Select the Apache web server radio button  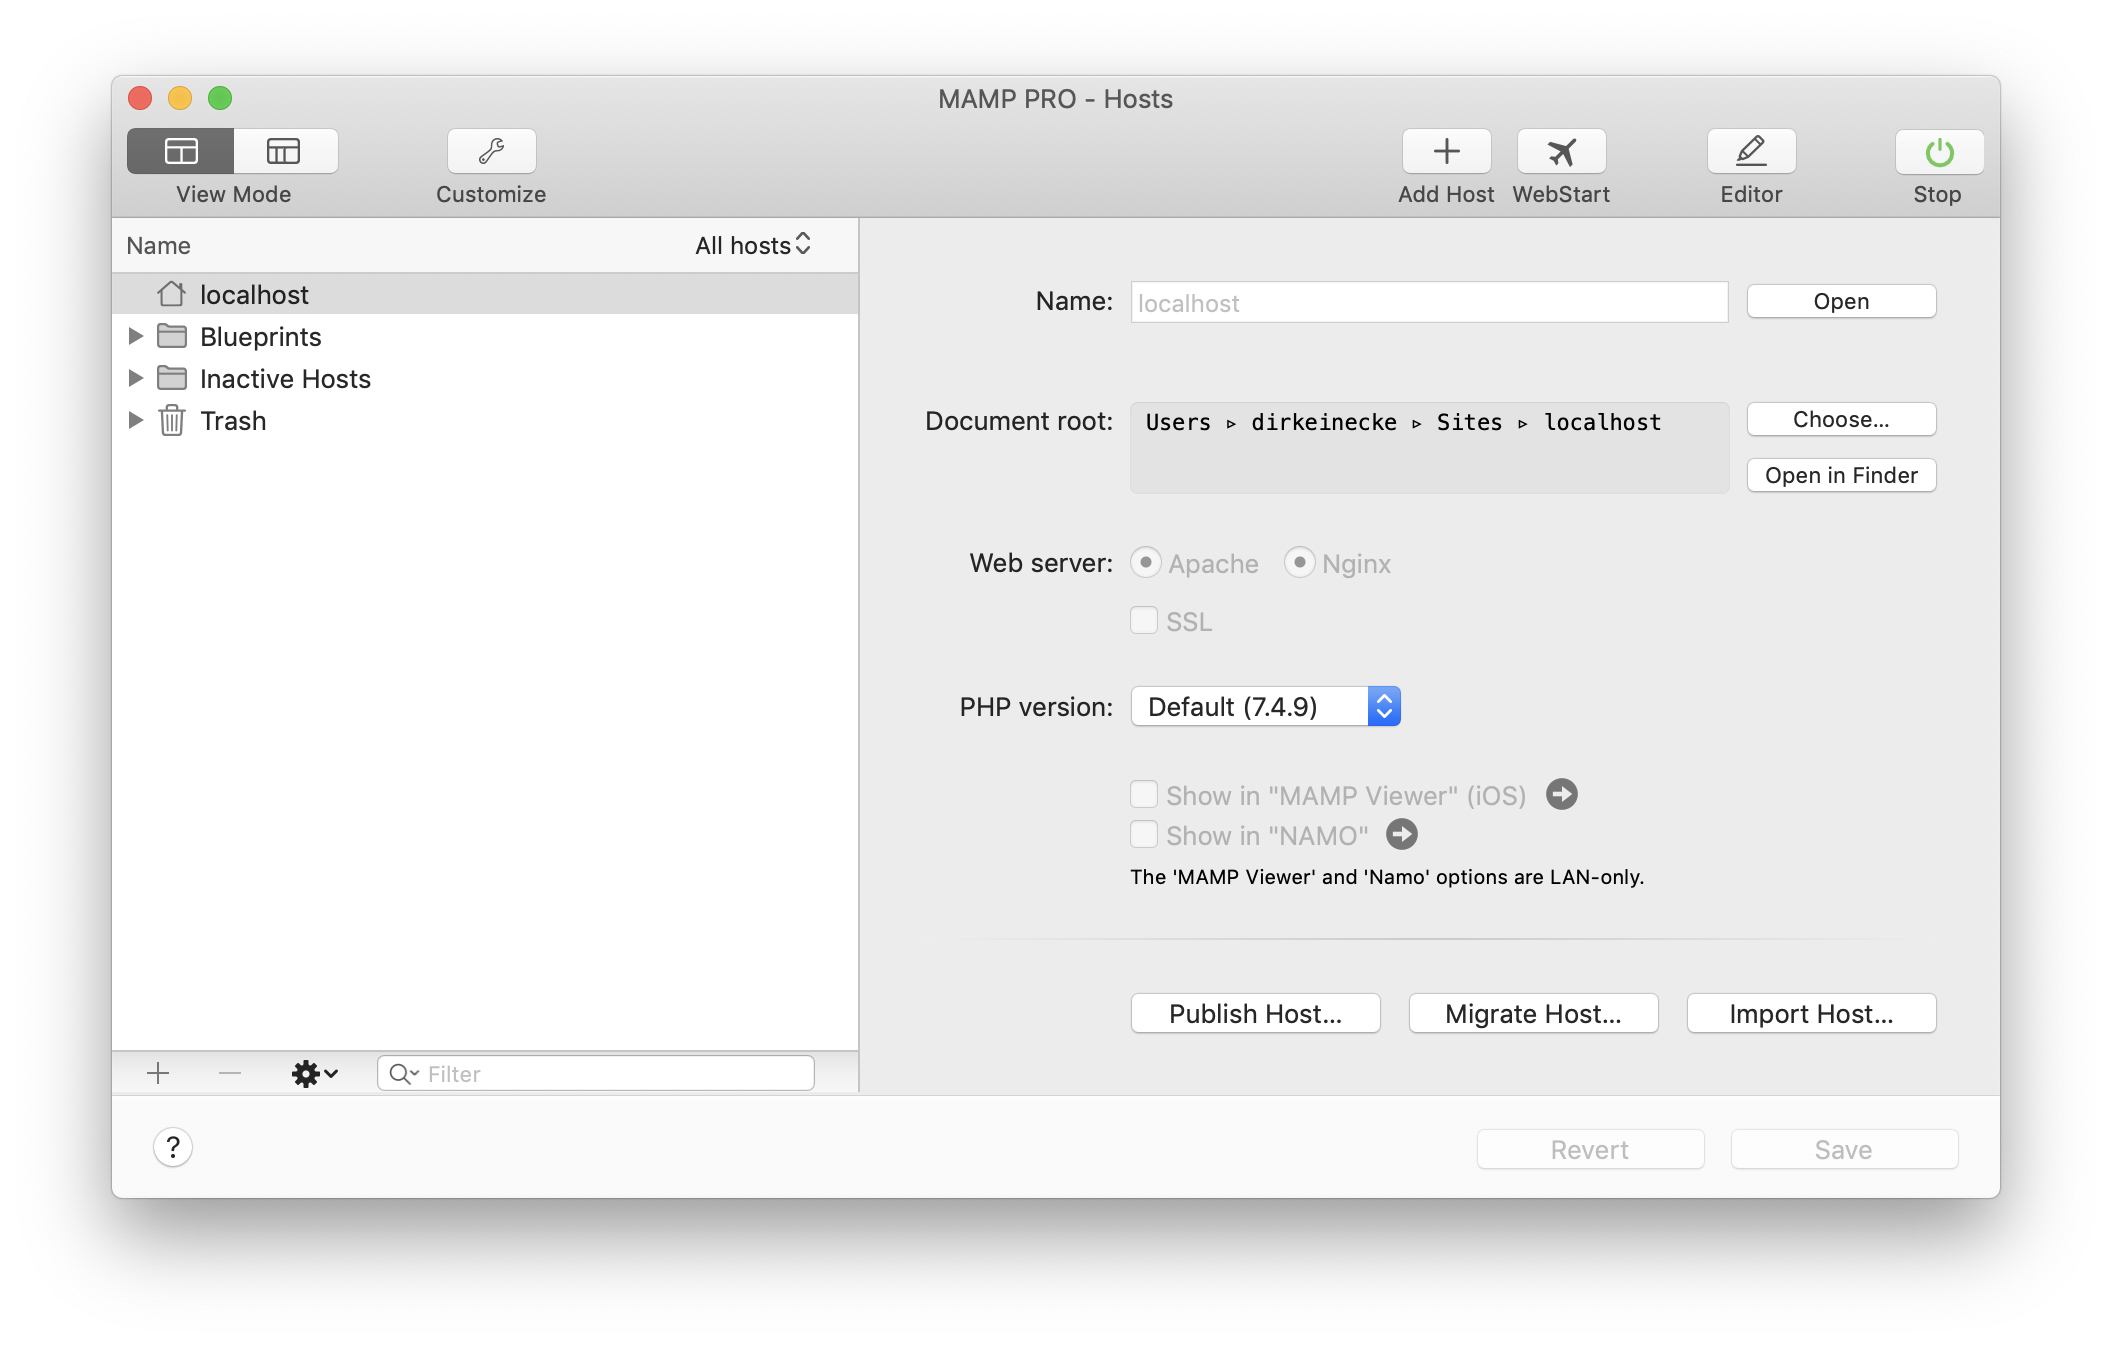1146,563
